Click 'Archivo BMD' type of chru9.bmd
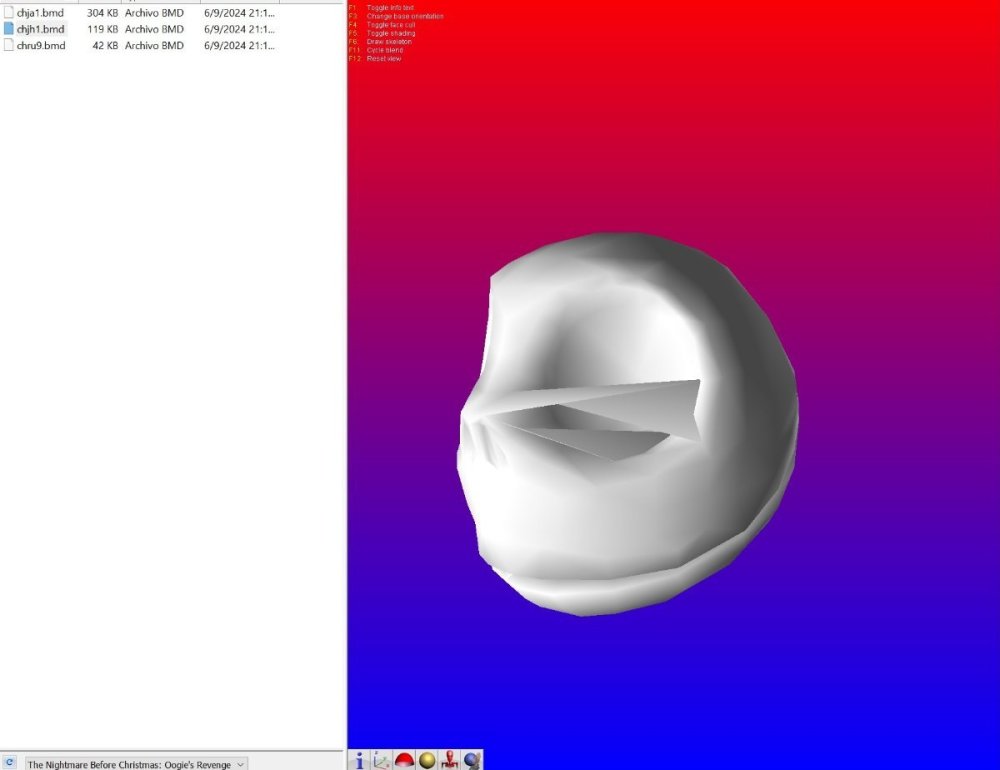The width and height of the screenshot is (1000, 770). coord(154,45)
